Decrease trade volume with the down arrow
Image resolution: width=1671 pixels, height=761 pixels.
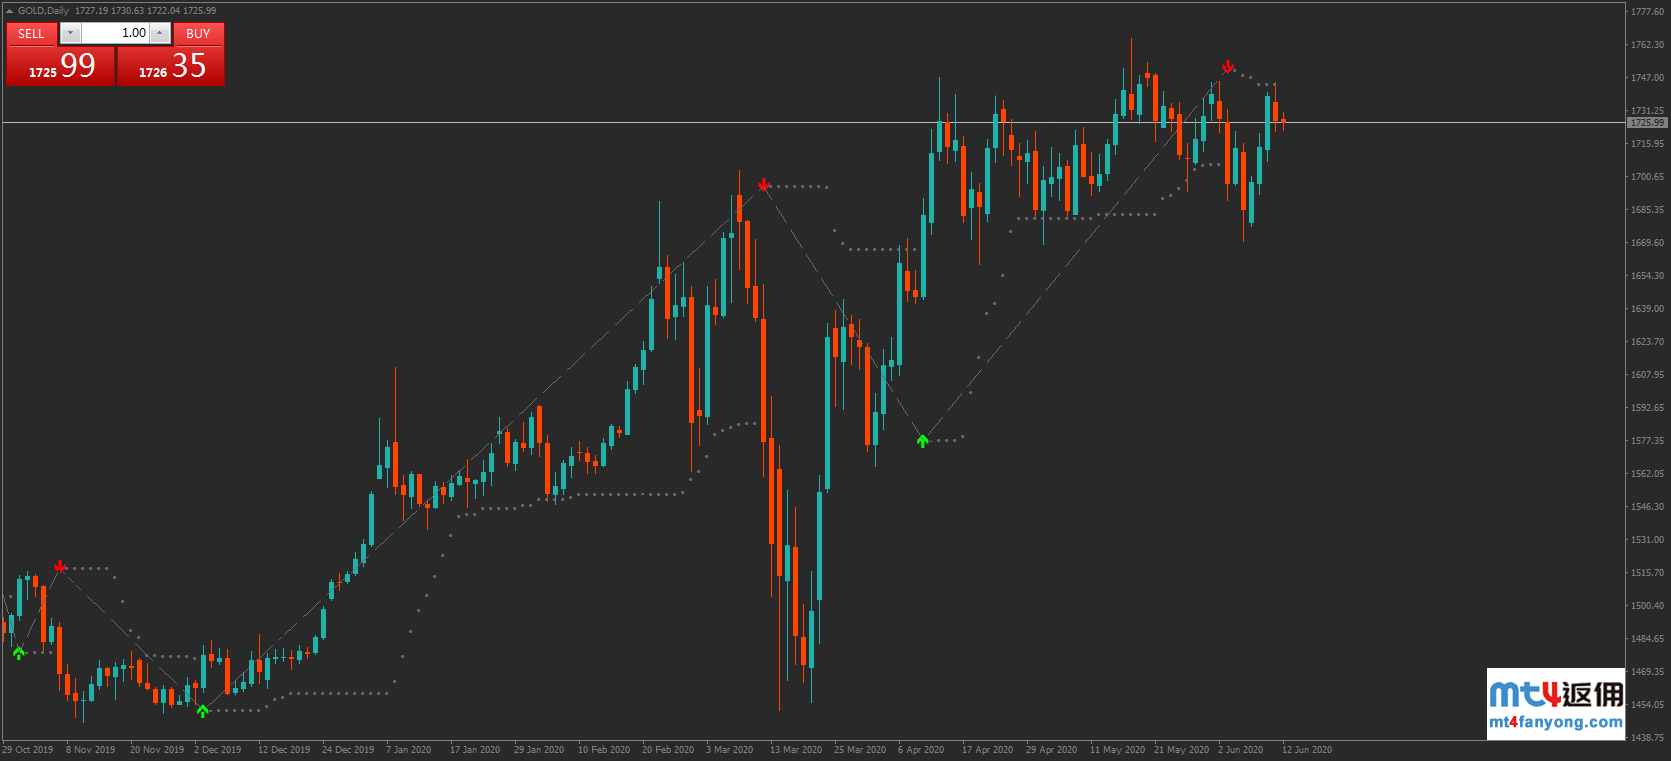click(x=70, y=33)
